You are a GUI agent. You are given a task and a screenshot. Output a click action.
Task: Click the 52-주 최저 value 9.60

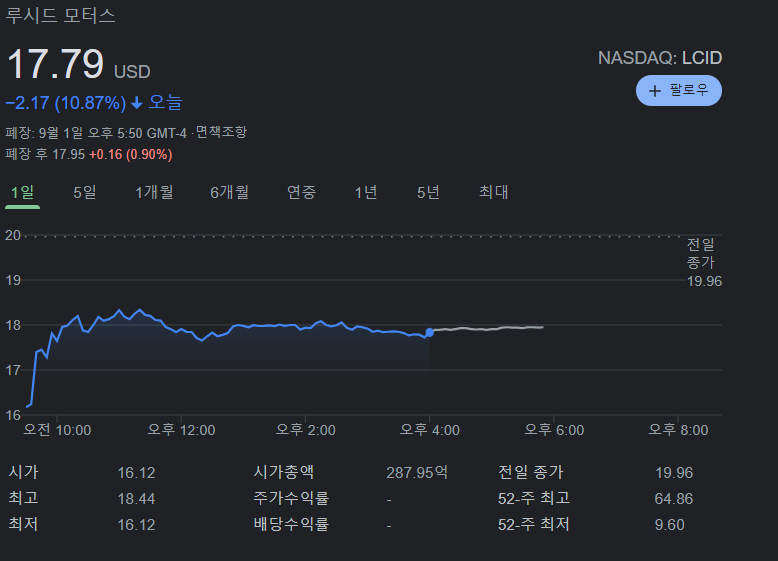(x=669, y=525)
